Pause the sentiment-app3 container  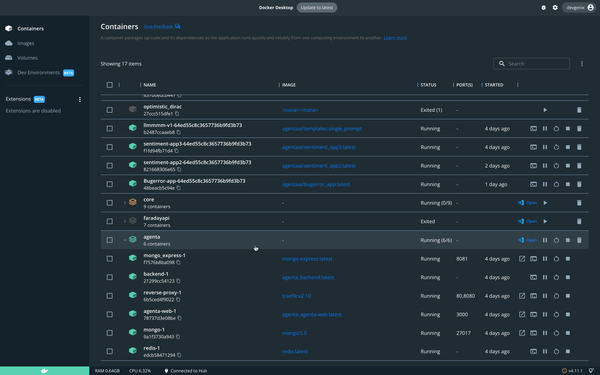coord(545,147)
